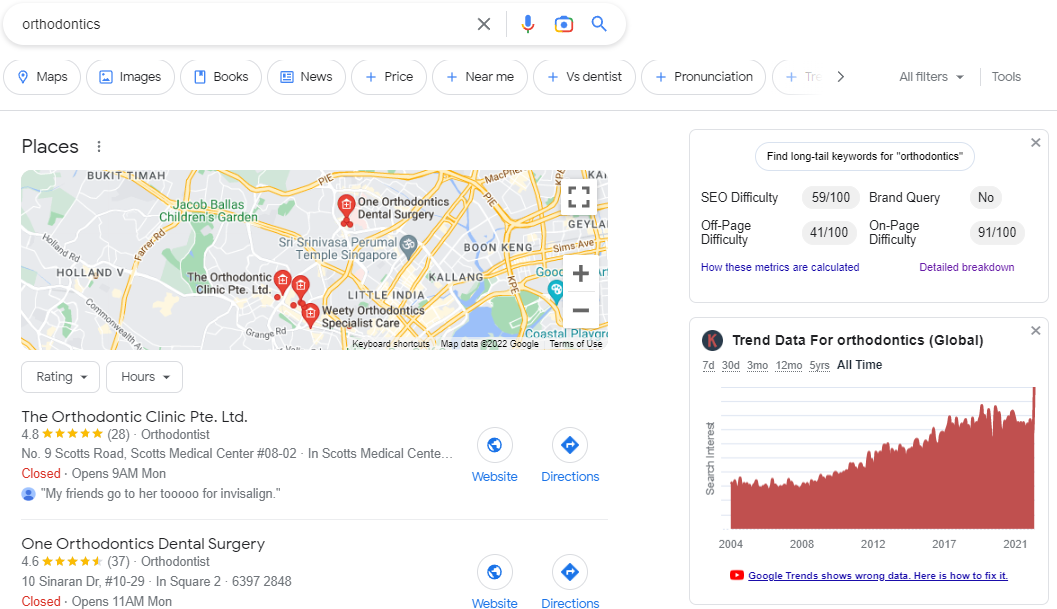
Task: Expand the map to fullscreen view
Action: pyautogui.click(x=579, y=197)
